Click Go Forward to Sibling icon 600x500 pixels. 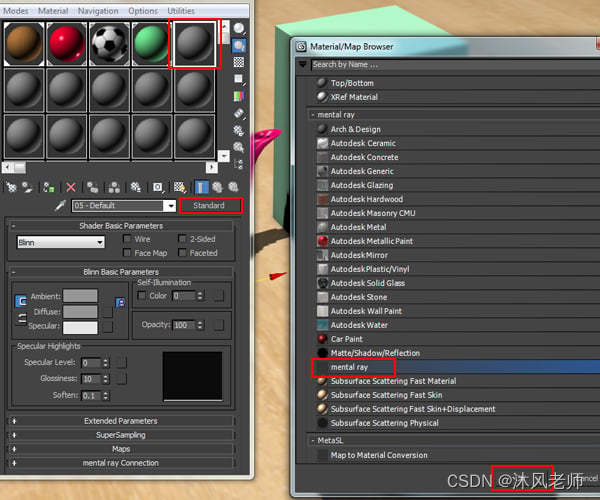coord(233,187)
